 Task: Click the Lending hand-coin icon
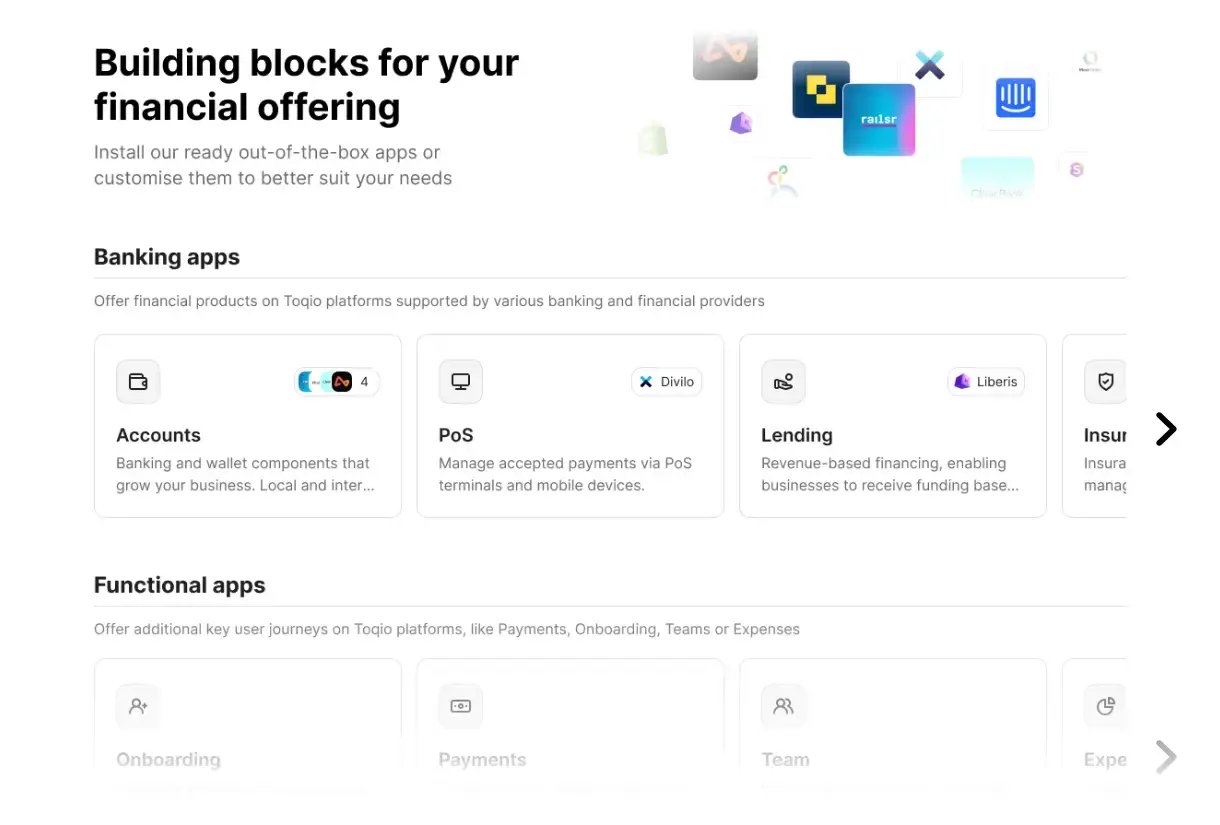tap(783, 382)
